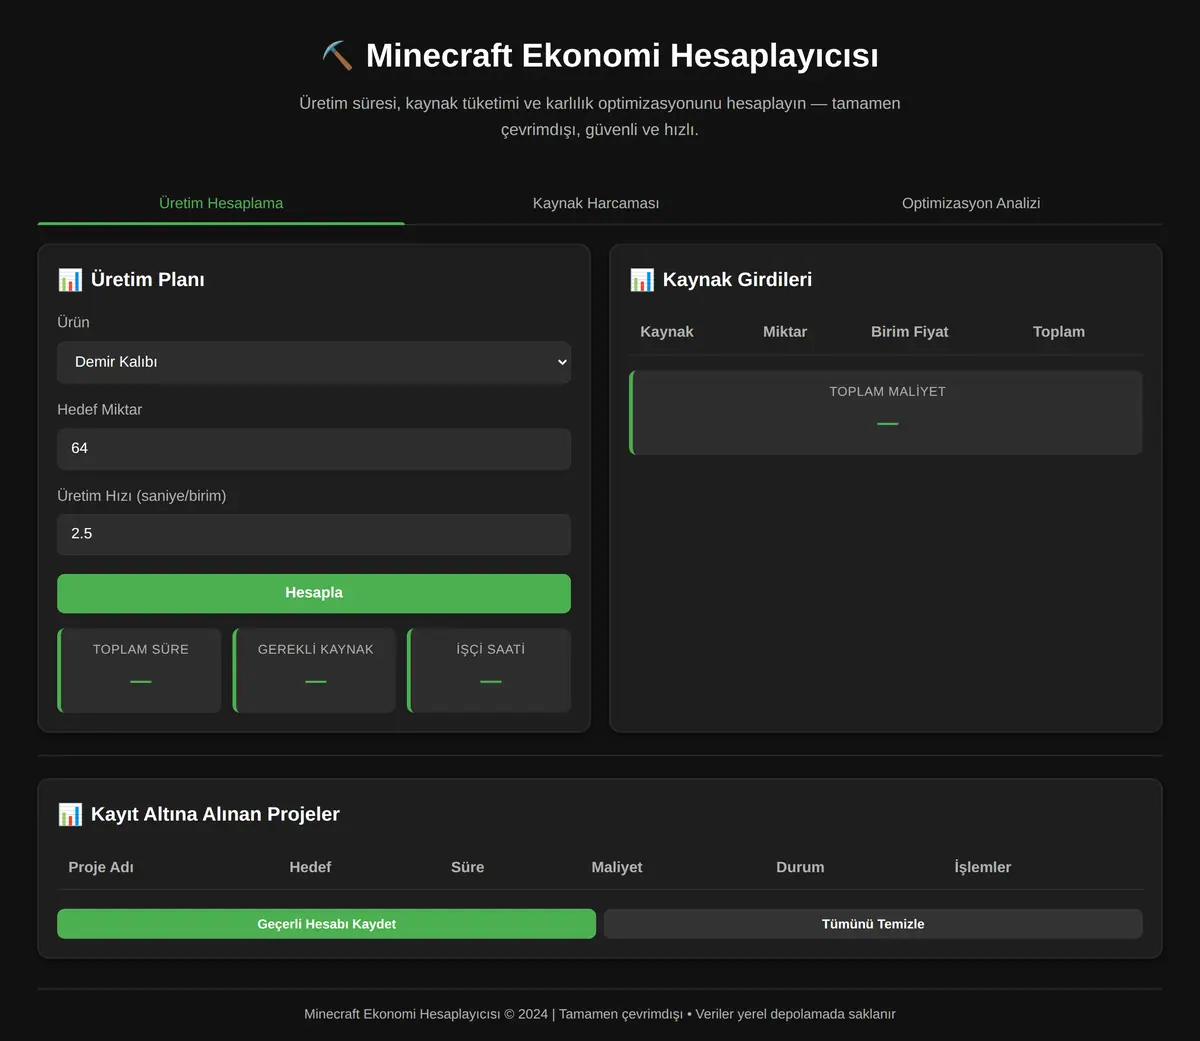Click the chart icon beside Üretim Planı

click(x=70, y=280)
